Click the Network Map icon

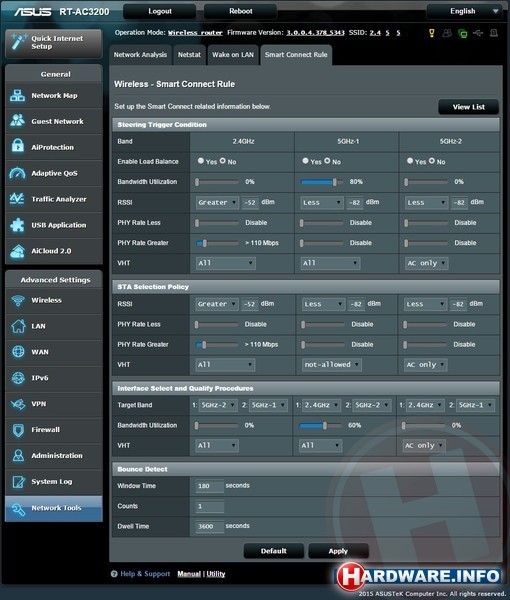point(18,95)
